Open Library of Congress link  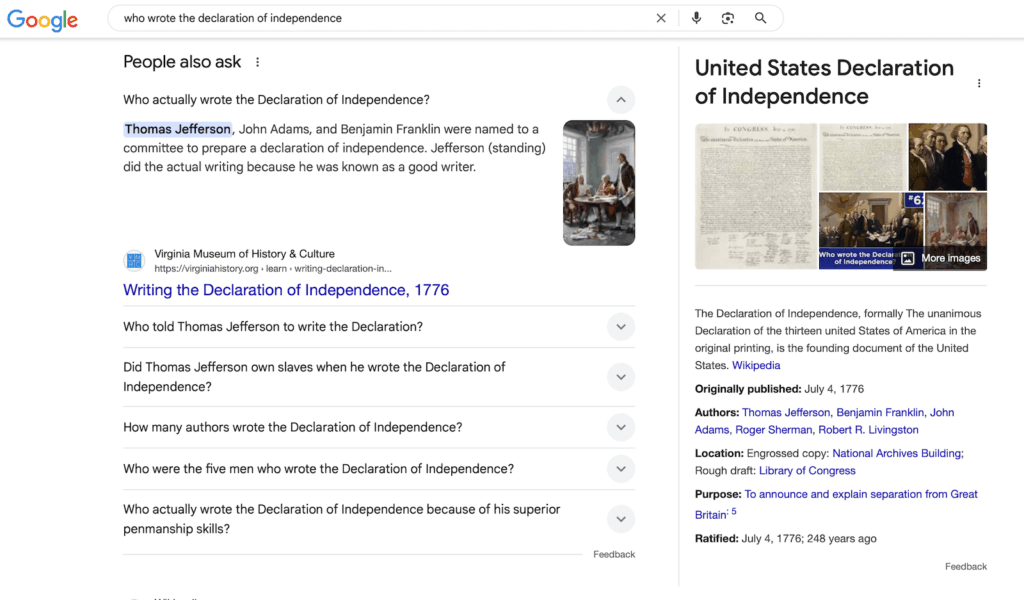point(807,470)
